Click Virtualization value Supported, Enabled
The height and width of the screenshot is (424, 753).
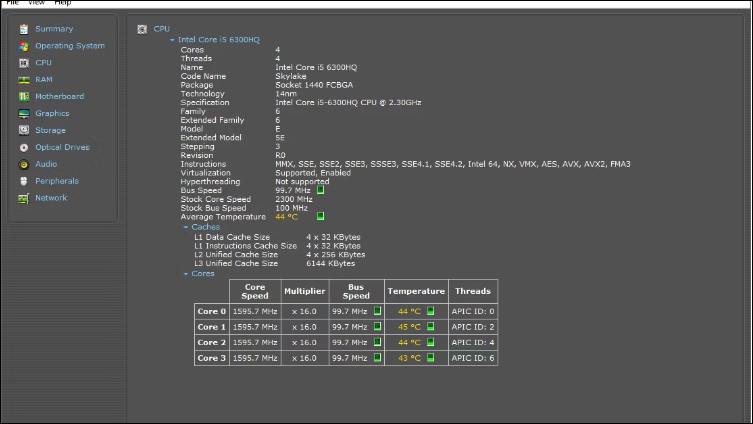[x=313, y=172]
